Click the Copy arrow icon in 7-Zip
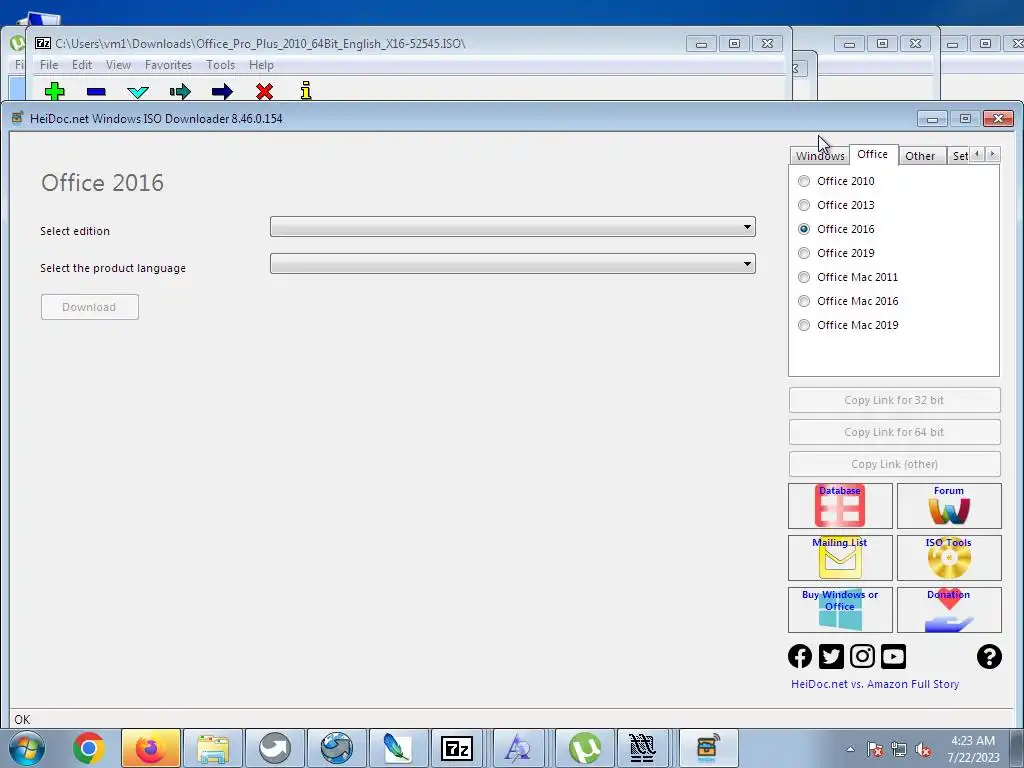This screenshot has width=1024, height=768. coord(180,91)
